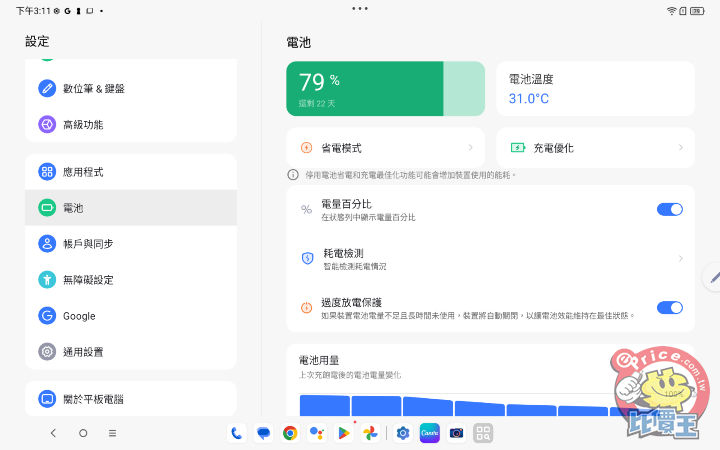This screenshot has width=720, height=450.
Task: Tap the 電量百分比 label text
Action: [346, 204]
